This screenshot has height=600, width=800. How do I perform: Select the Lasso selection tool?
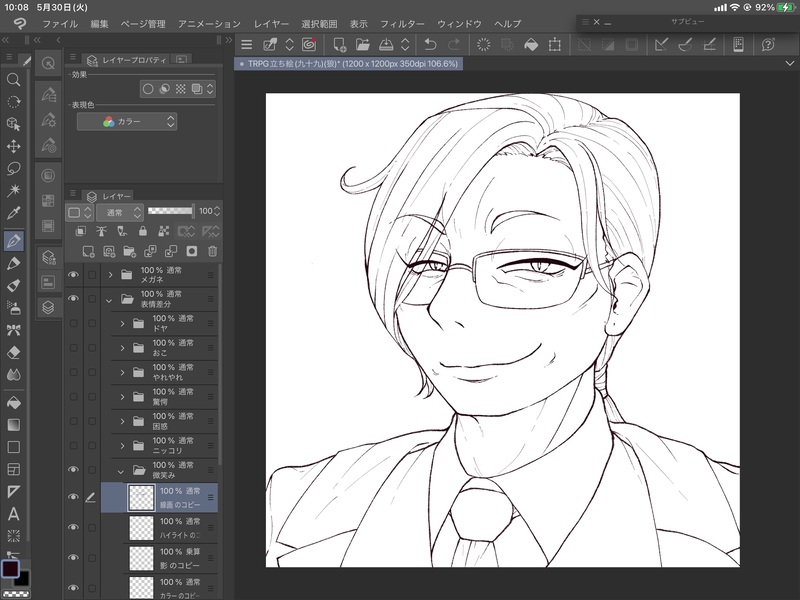pyautogui.click(x=14, y=168)
